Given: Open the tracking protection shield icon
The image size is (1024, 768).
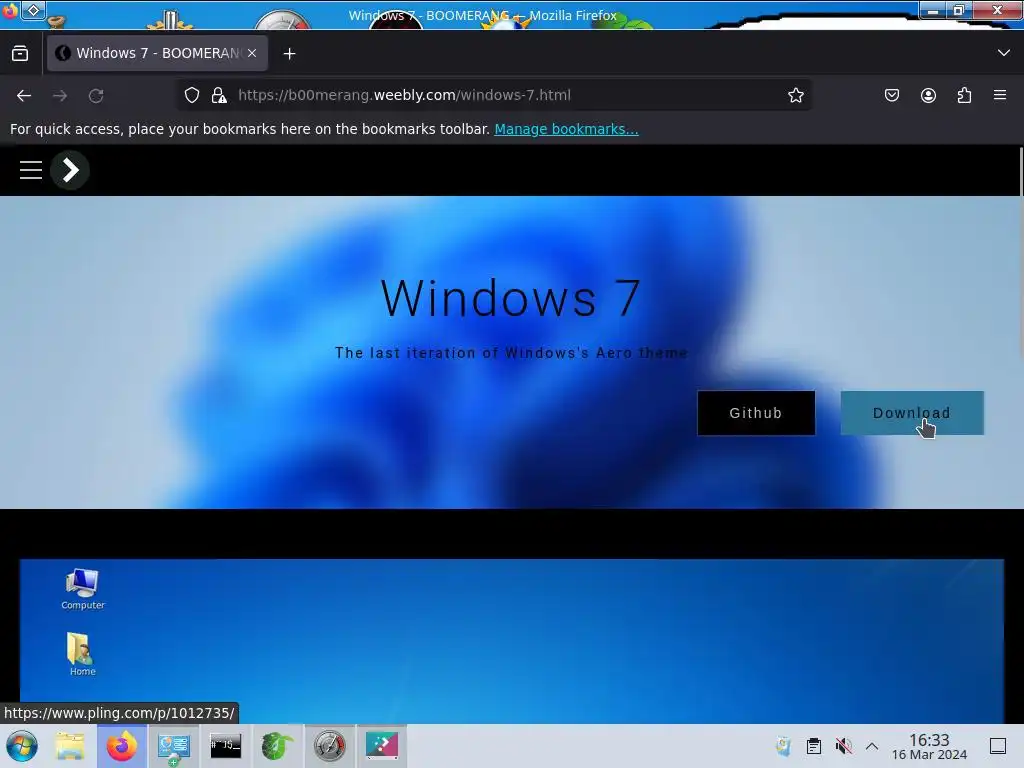Looking at the screenshot, I should tap(191, 95).
